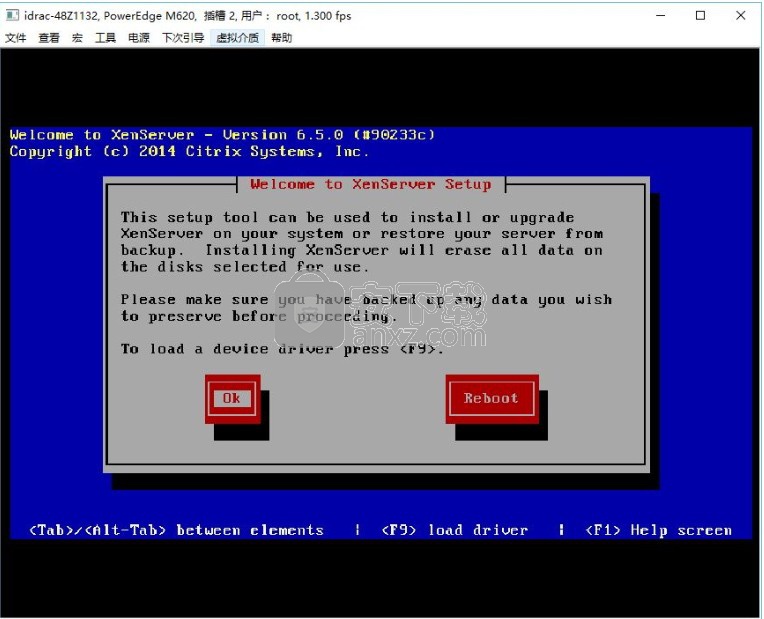Open the 工具 menu
Screen dimensions: 764x619
105,38
